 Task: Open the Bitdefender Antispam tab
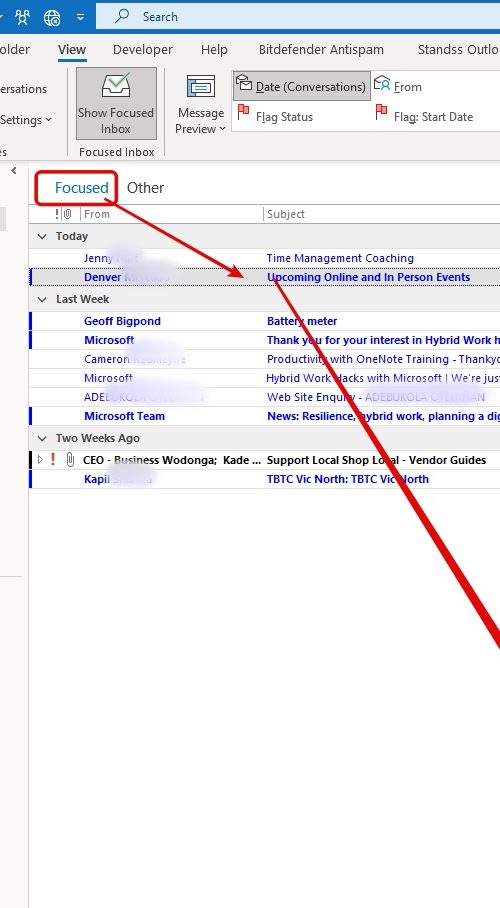(321, 50)
